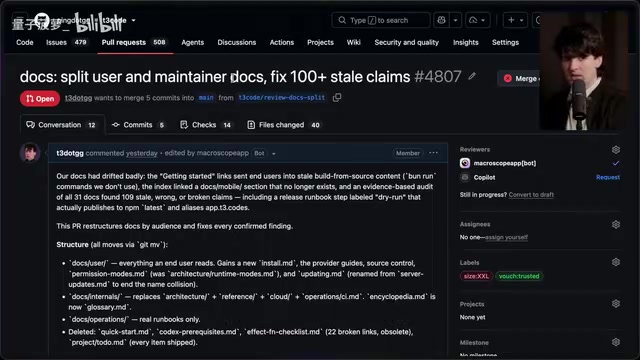Click the Open status badge
The height and width of the screenshot is (360, 640).
[x=40, y=98]
